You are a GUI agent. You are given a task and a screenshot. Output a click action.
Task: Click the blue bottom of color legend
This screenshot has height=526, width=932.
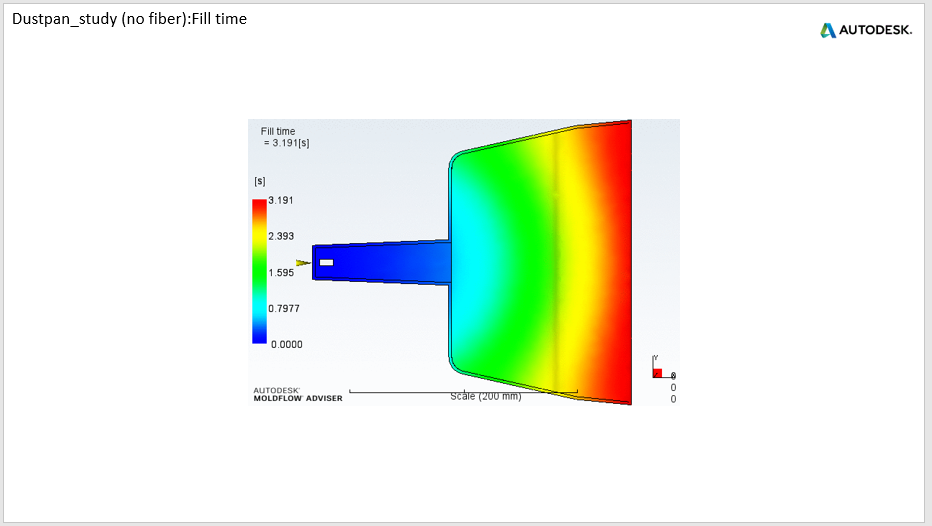click(259, 336)
